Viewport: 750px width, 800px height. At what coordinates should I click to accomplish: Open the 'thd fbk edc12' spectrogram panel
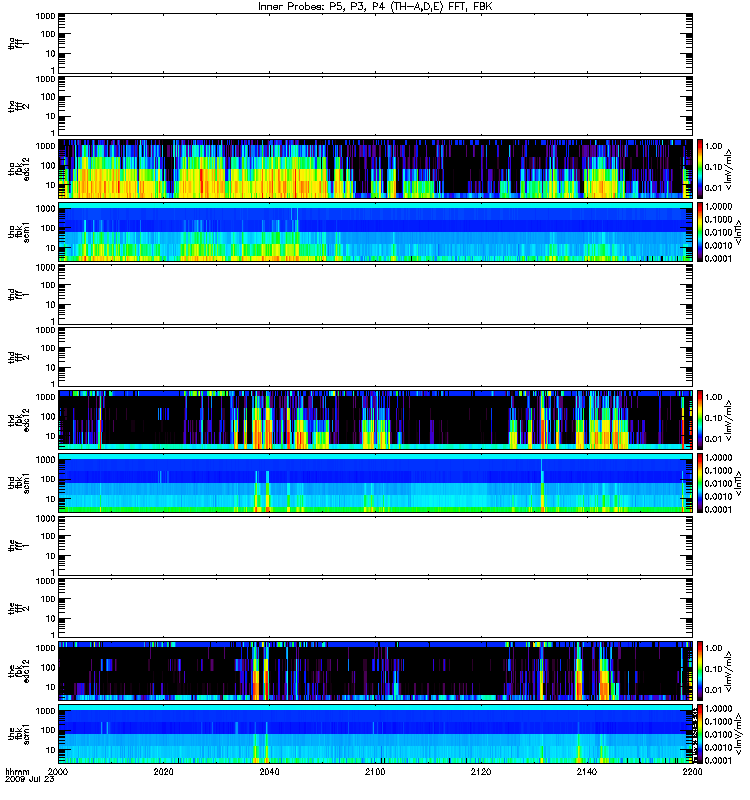(x=375, y=420)
